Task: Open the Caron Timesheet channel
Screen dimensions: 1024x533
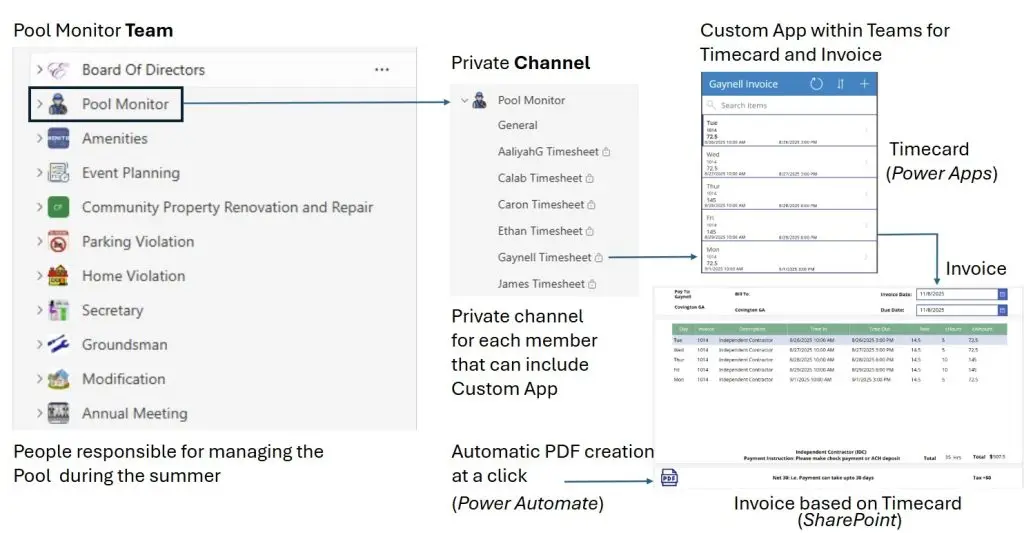Action: (541, 204)
